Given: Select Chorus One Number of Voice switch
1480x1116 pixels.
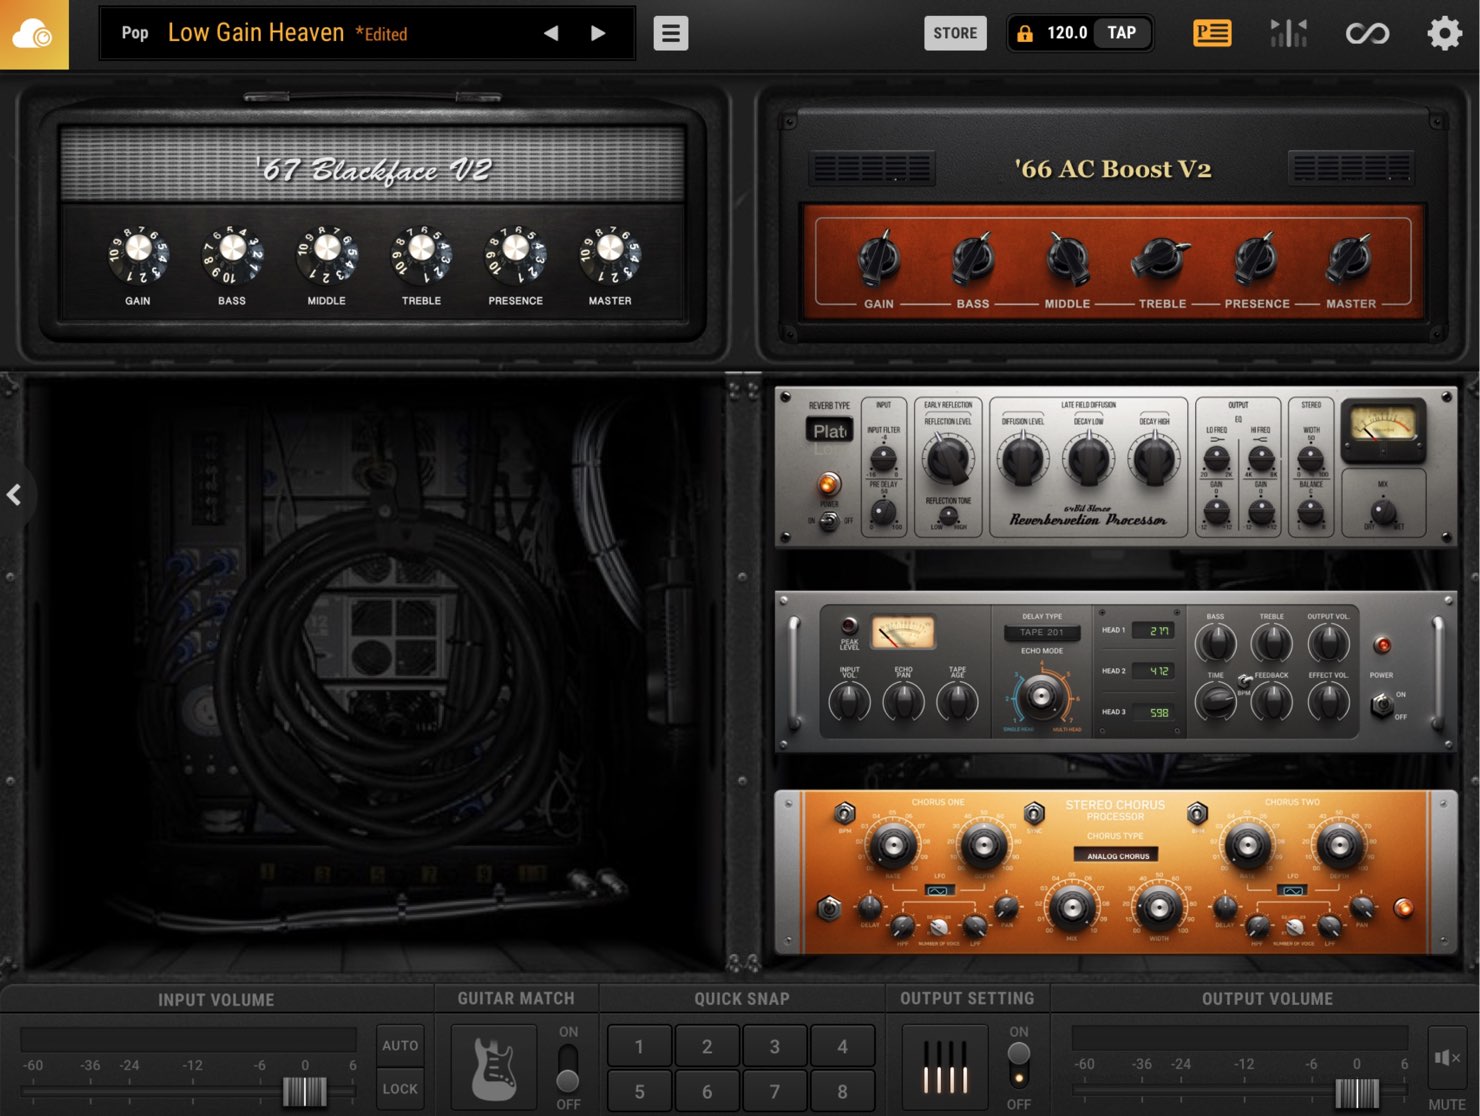Looking at the screenshot, I should click(938, 926).
